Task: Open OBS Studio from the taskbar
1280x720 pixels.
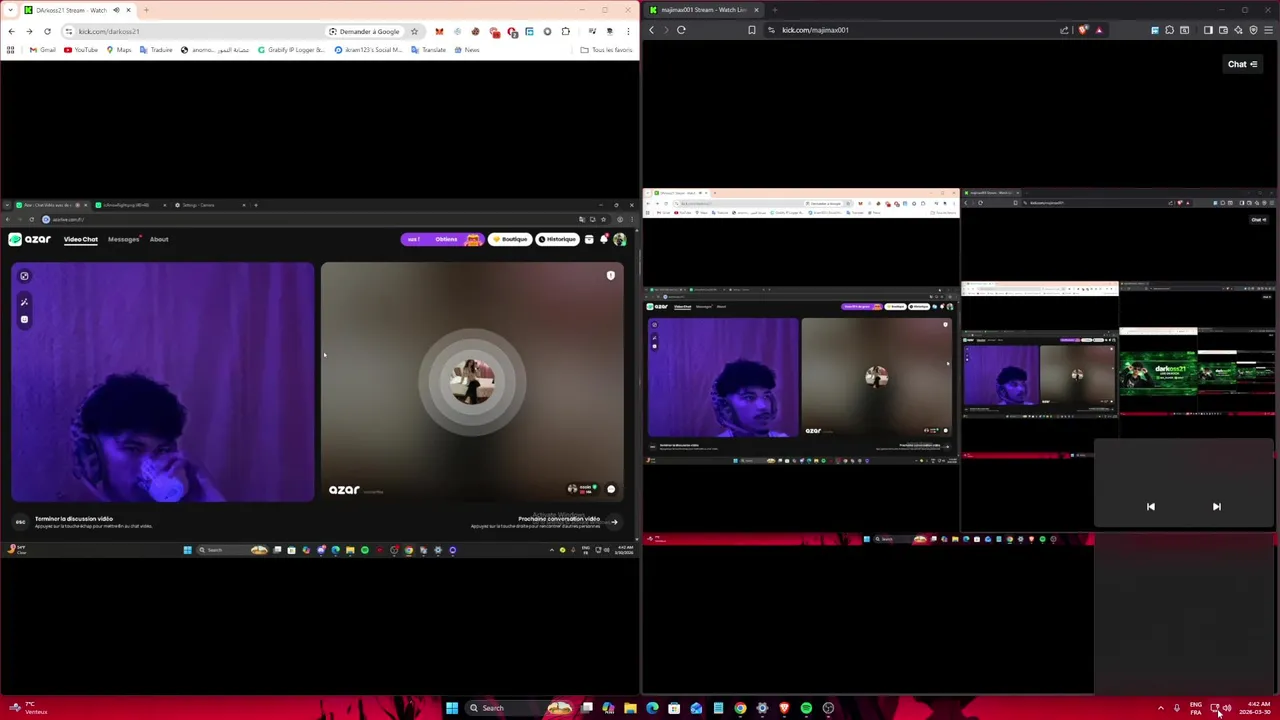Action: 828,708
